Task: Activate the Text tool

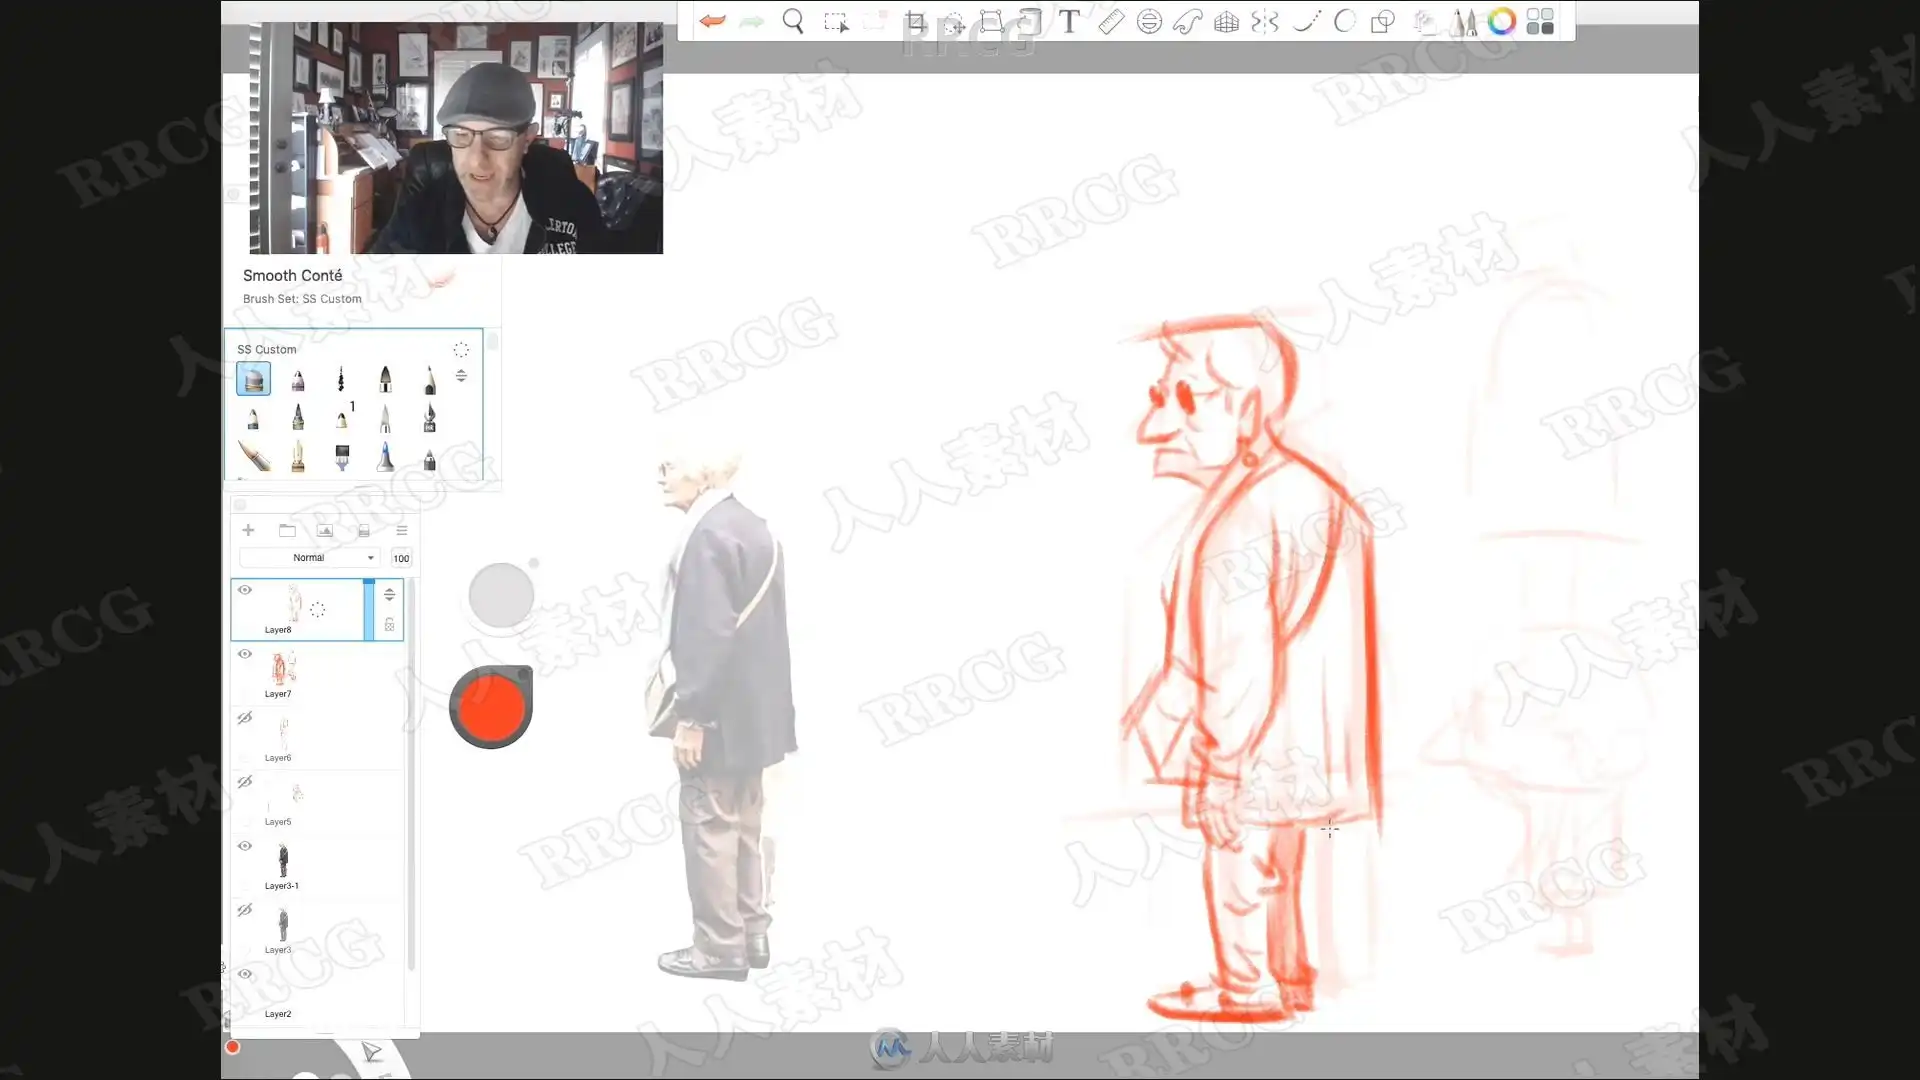Action: tap(1069, 21)
